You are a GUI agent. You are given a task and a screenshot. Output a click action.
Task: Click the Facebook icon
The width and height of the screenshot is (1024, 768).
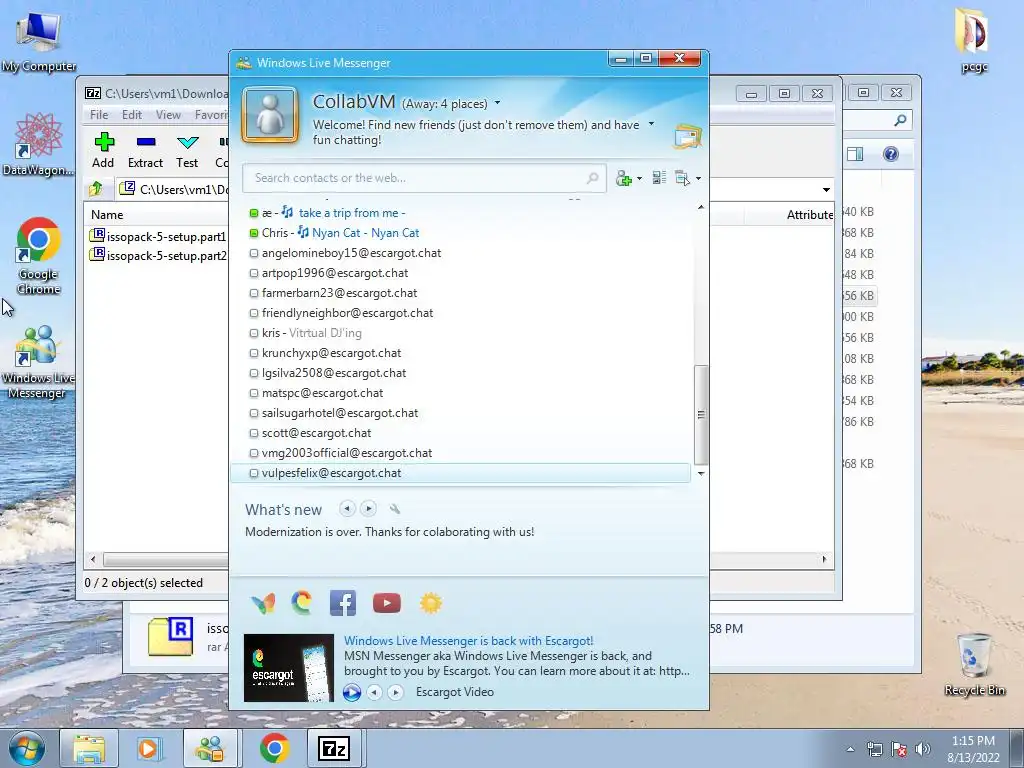tap(343, 603)
